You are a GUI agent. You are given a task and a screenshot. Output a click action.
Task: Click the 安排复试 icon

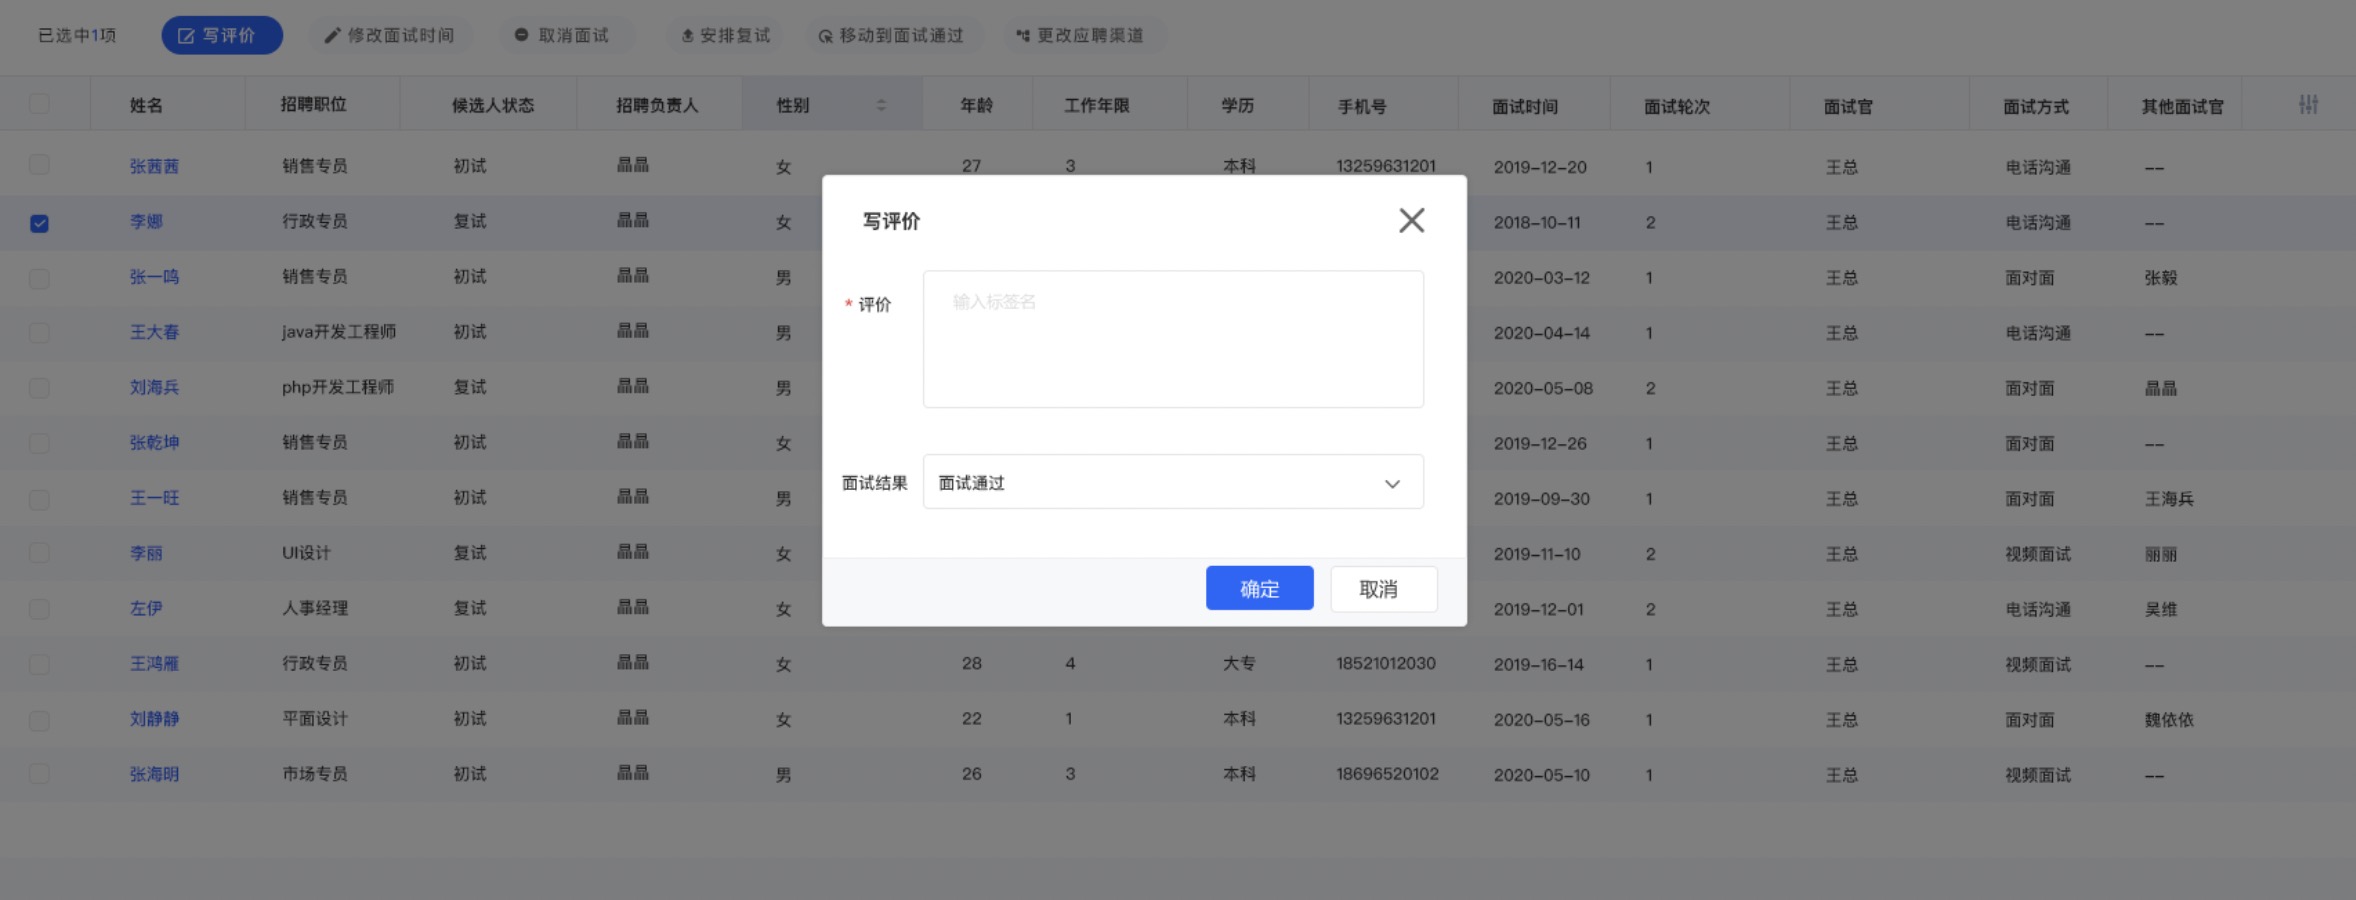pos(687,36)
